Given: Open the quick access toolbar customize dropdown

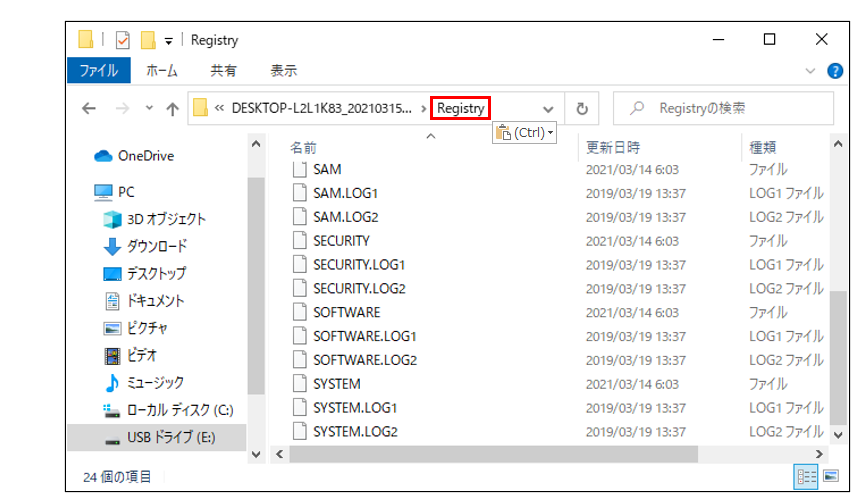Looking at the screenshot, I should click(168, 41).
